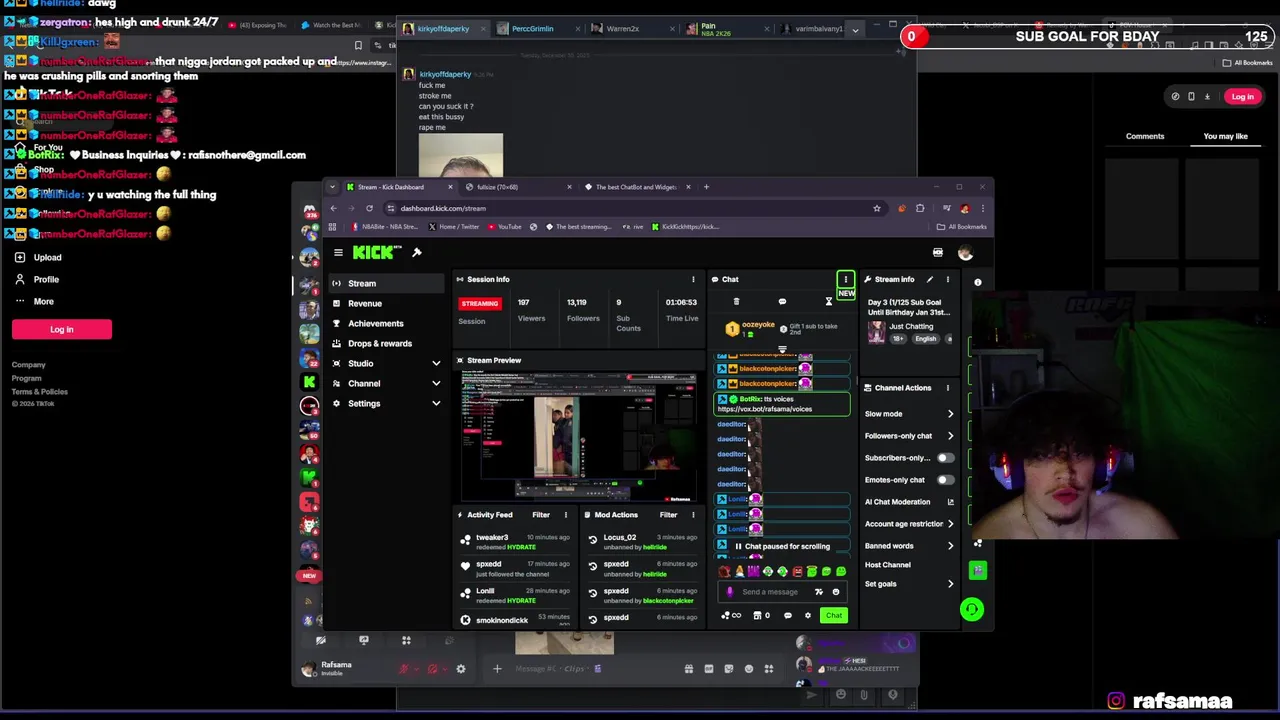Click the Log in button at top right
The image size is (1280, 720).
1242,97
